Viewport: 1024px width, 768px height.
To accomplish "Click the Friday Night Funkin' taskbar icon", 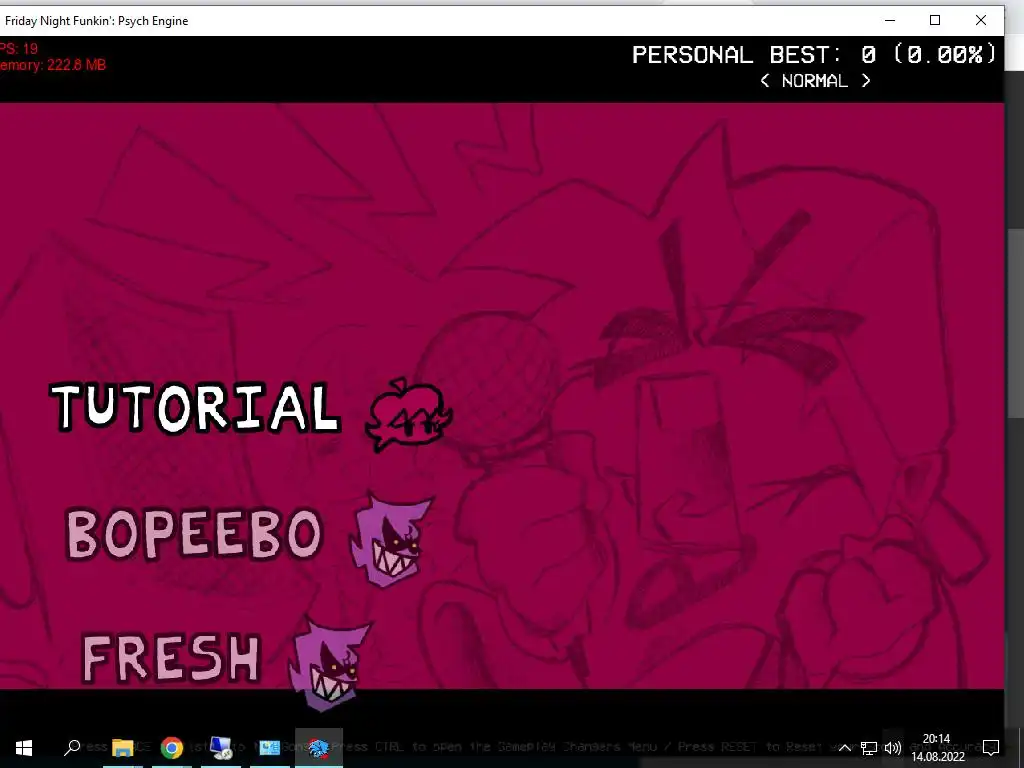I will click(319, 748).
